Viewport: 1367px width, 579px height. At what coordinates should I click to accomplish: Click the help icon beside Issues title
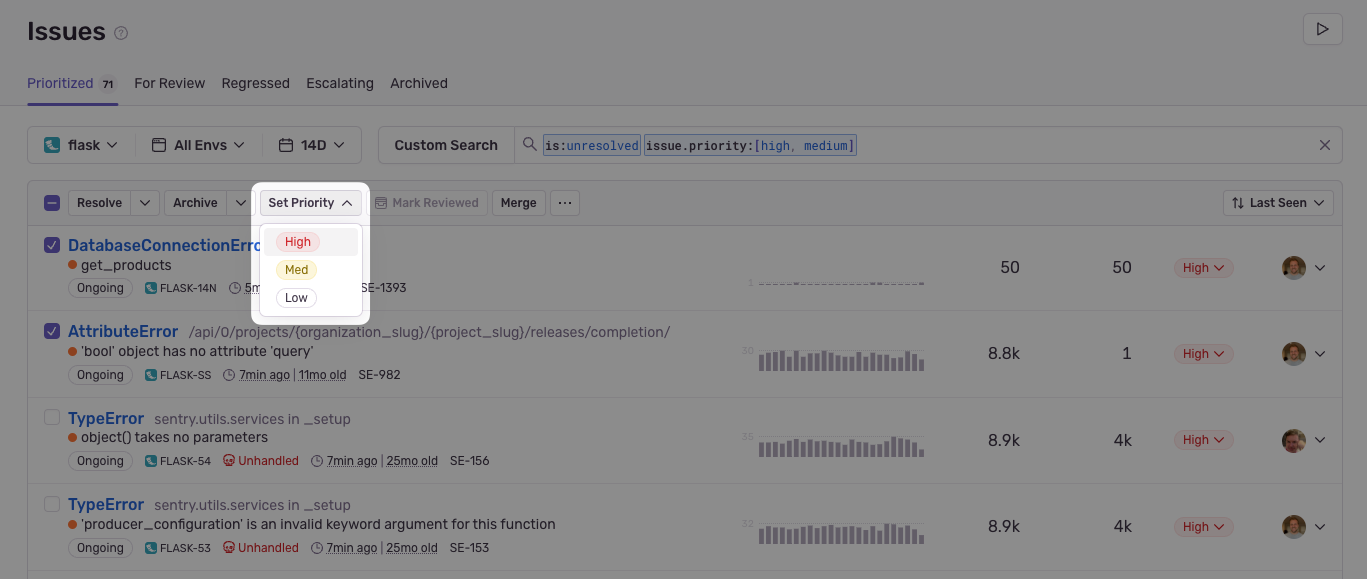click(x=121, y=33)
